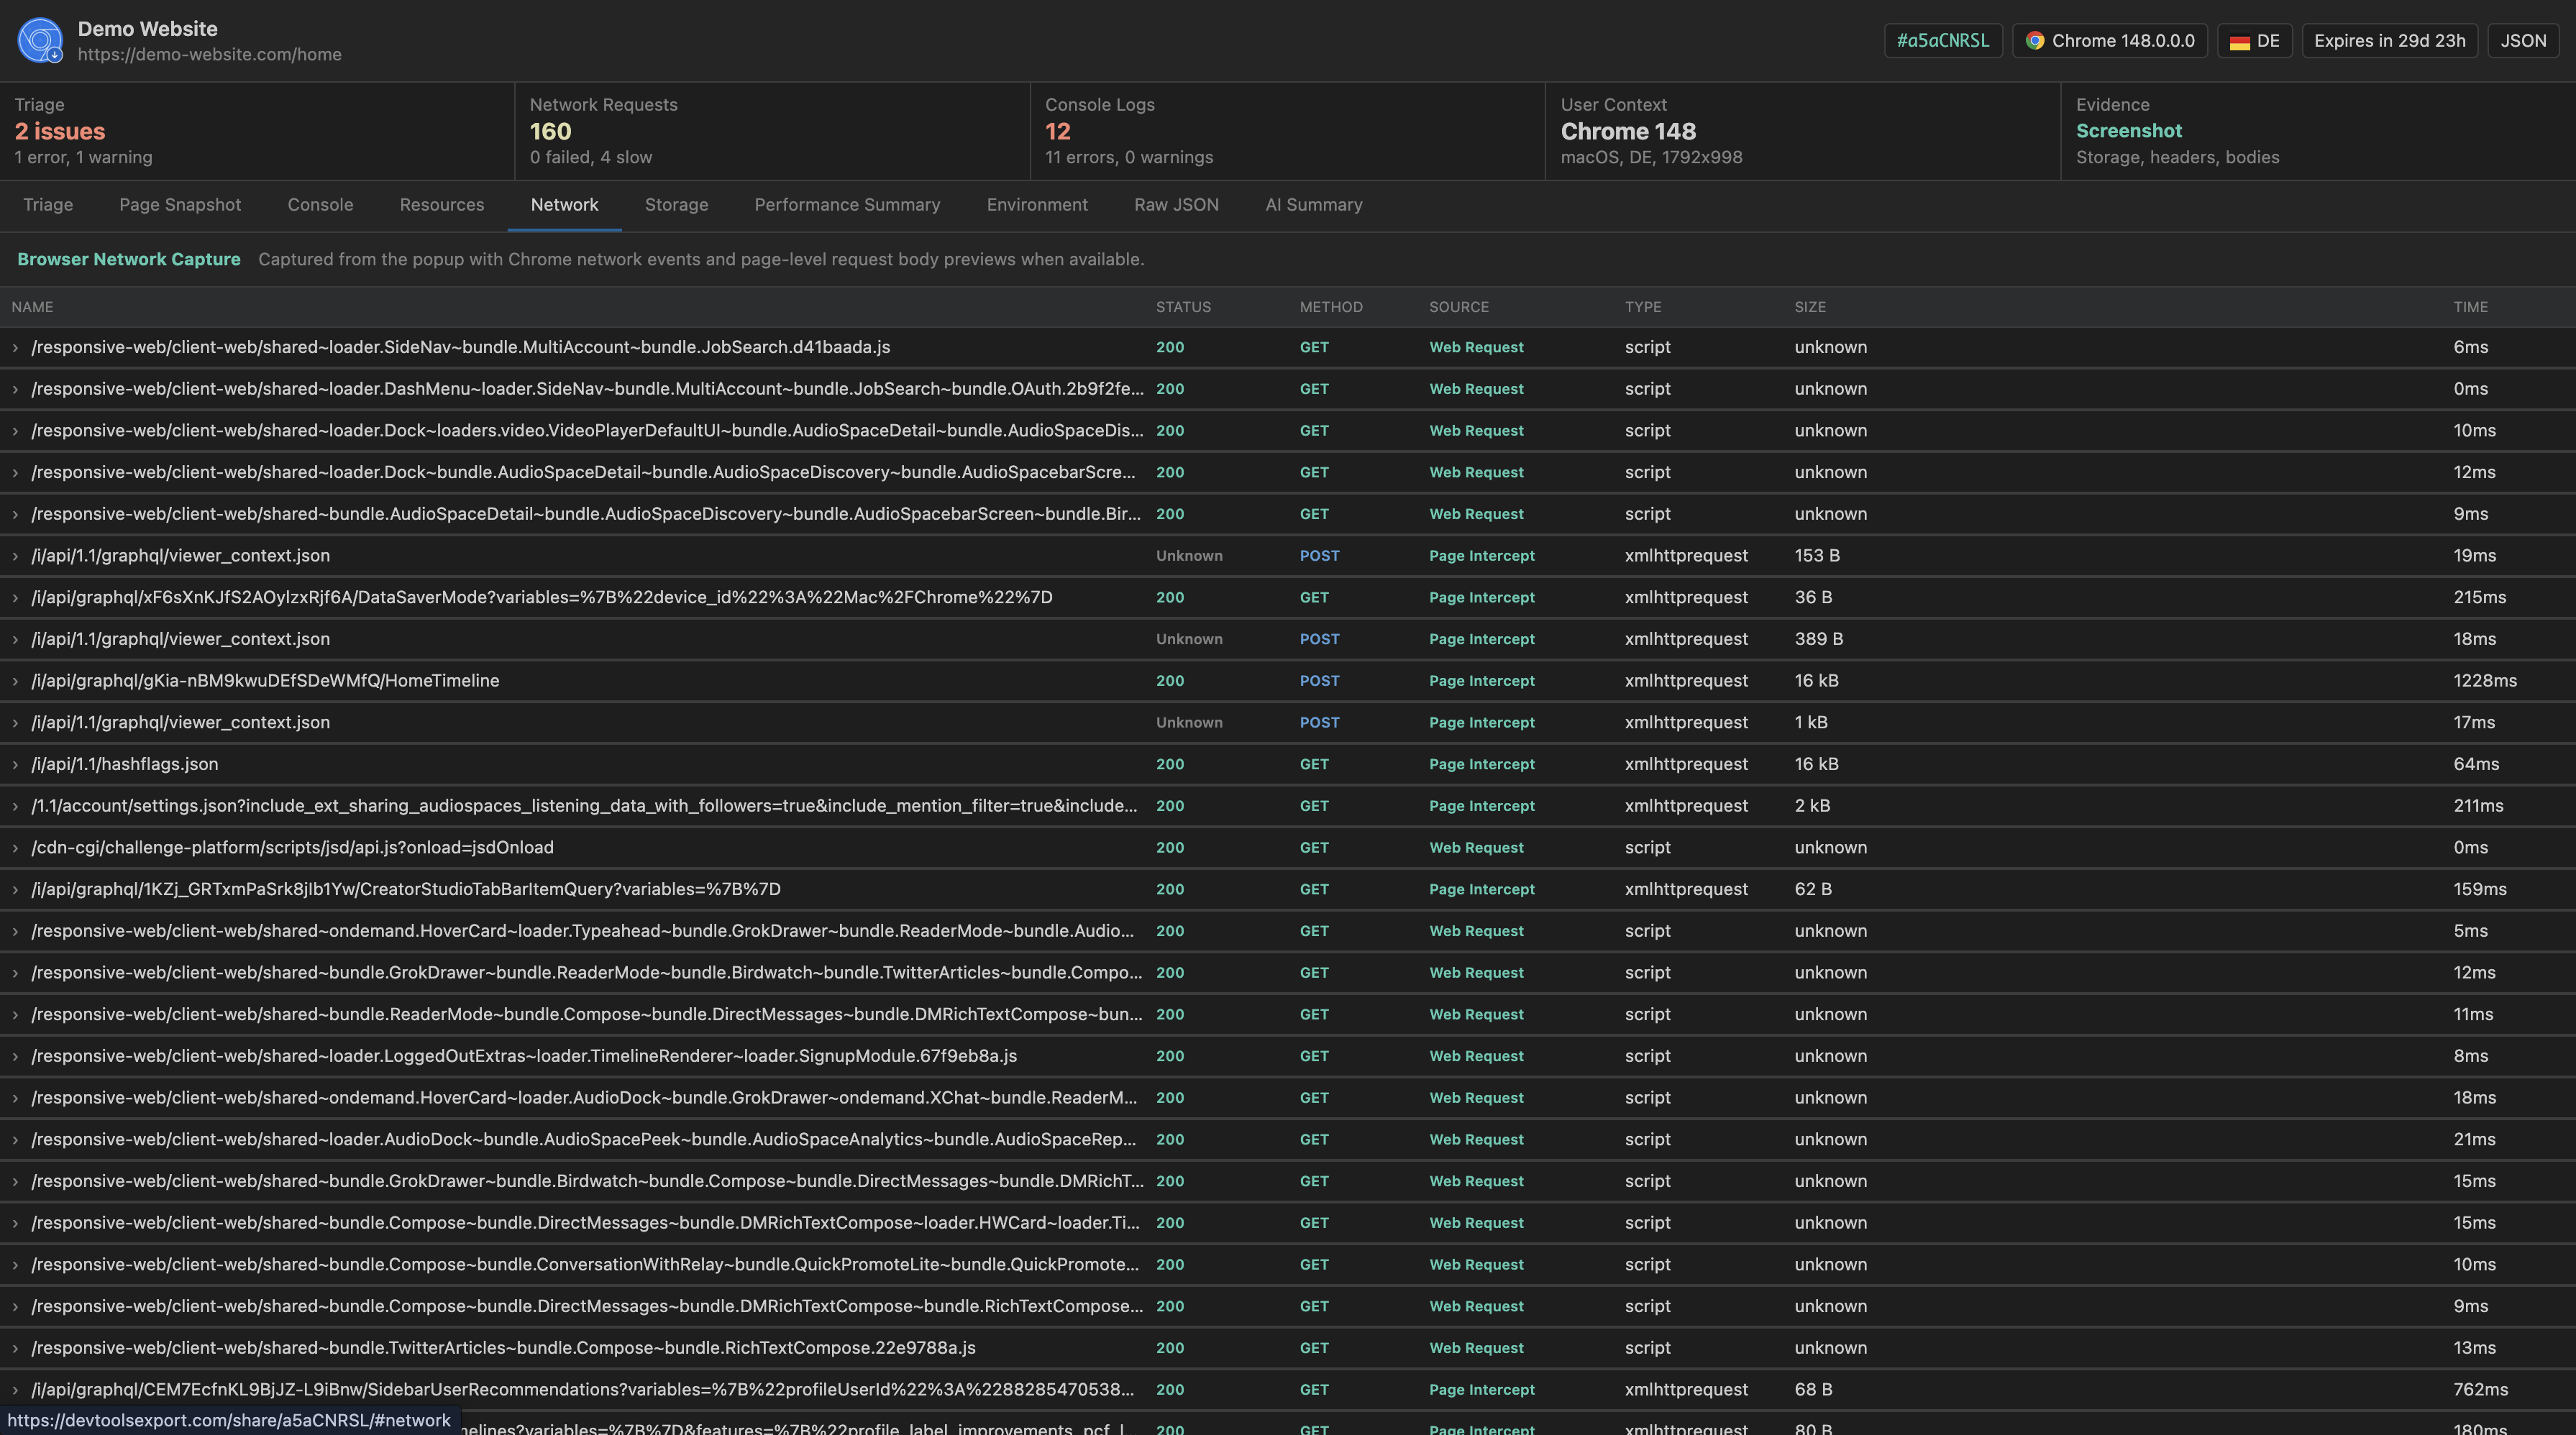Screen dimensions: 2576x1435
Task: Click the 159ms time value
Action: 2480,889
